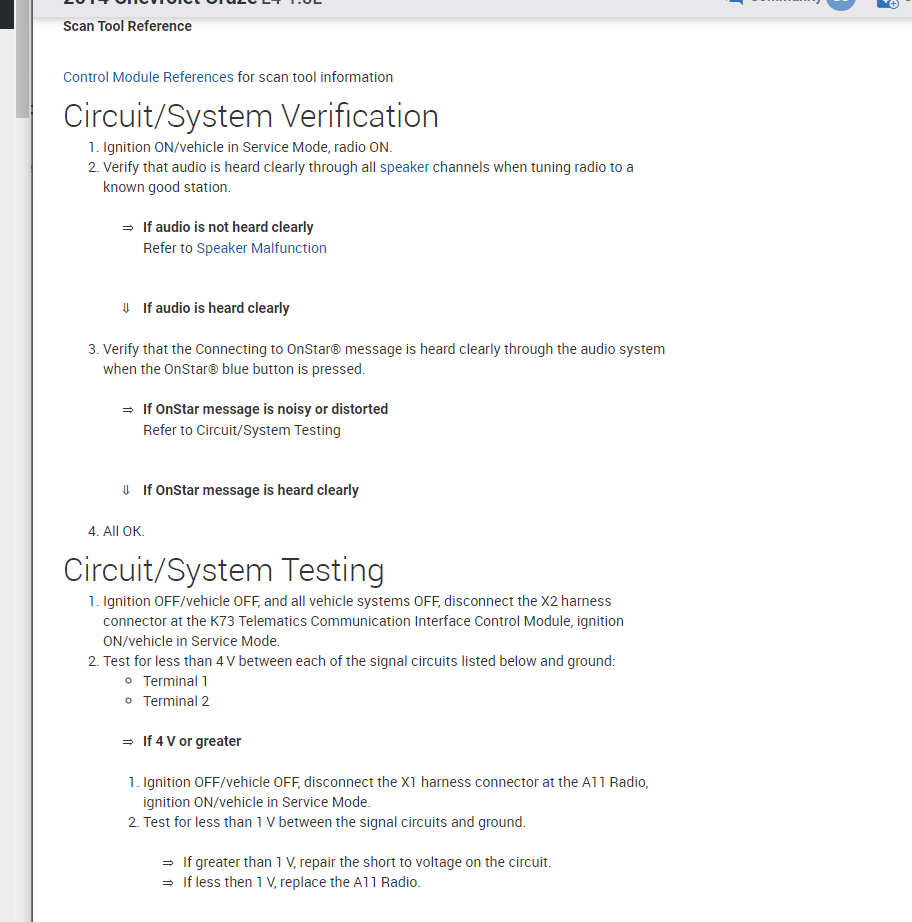Click 'Test for less than 1 V' step text

coord(334,822)
